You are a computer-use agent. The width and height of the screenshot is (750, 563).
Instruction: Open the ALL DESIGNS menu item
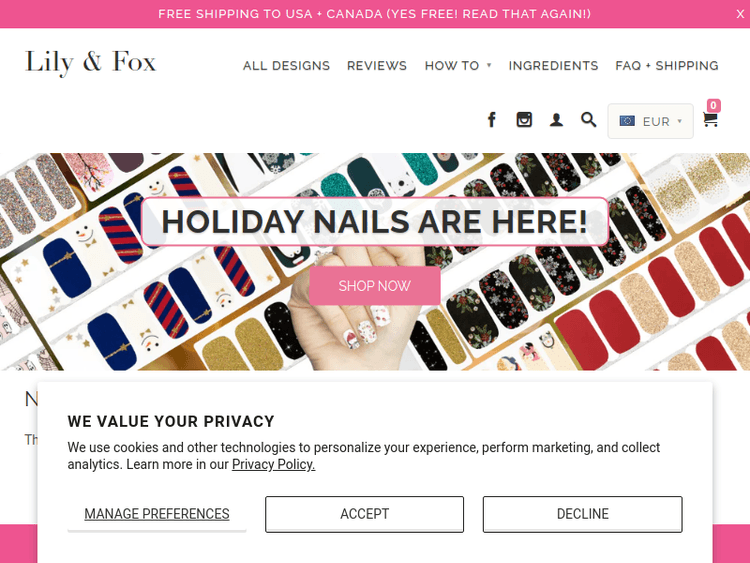pyautogui.click(x=286, y=66)
